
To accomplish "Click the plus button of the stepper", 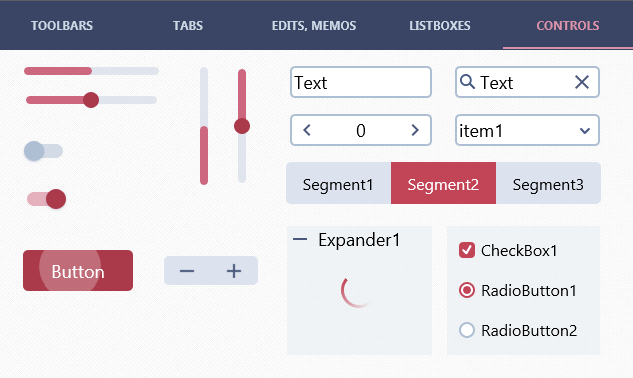I will click(234, 271).
